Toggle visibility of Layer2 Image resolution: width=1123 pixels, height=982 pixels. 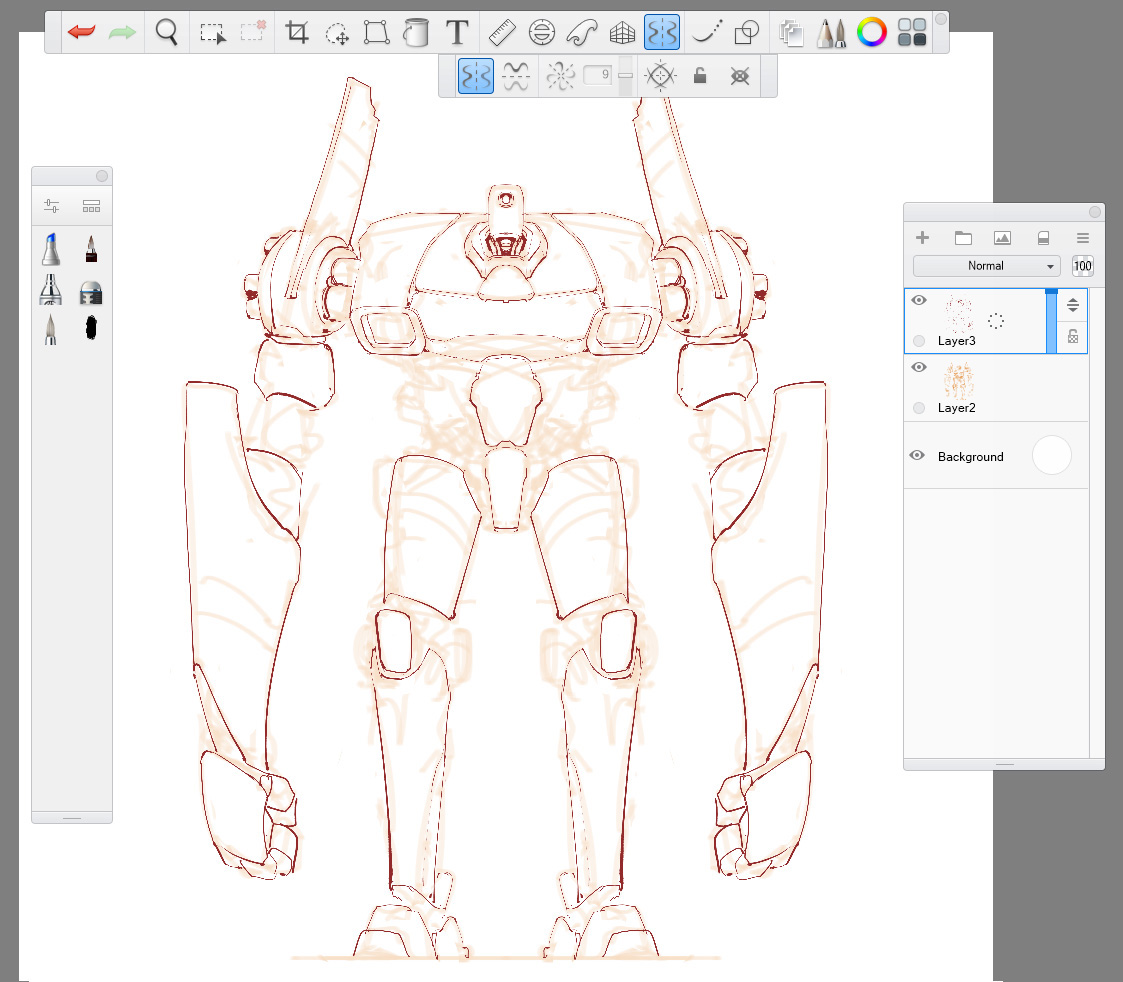pos(919,367)
